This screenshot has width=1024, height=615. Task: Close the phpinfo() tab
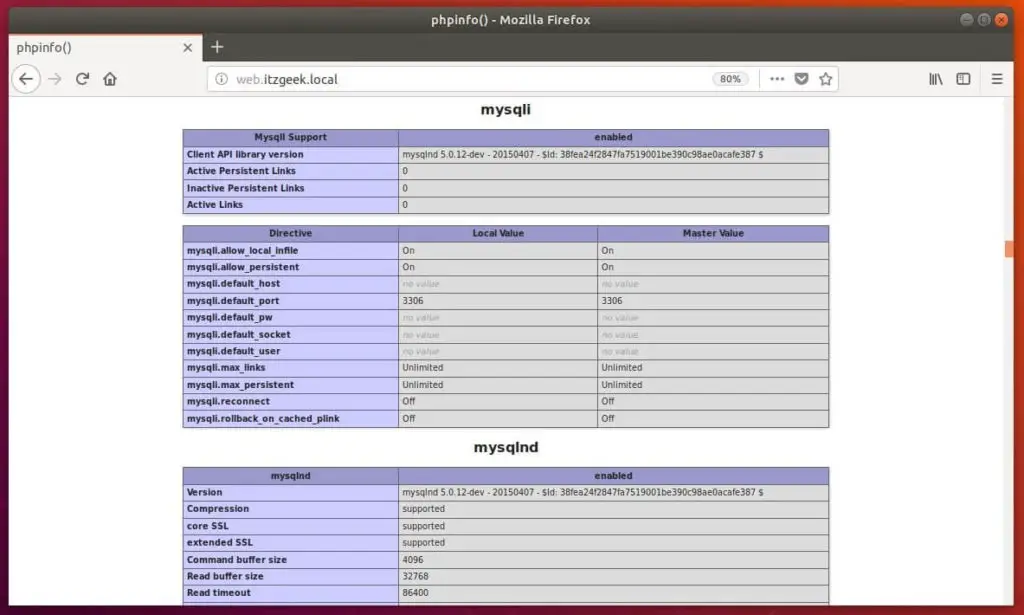[x=187, y=48]
